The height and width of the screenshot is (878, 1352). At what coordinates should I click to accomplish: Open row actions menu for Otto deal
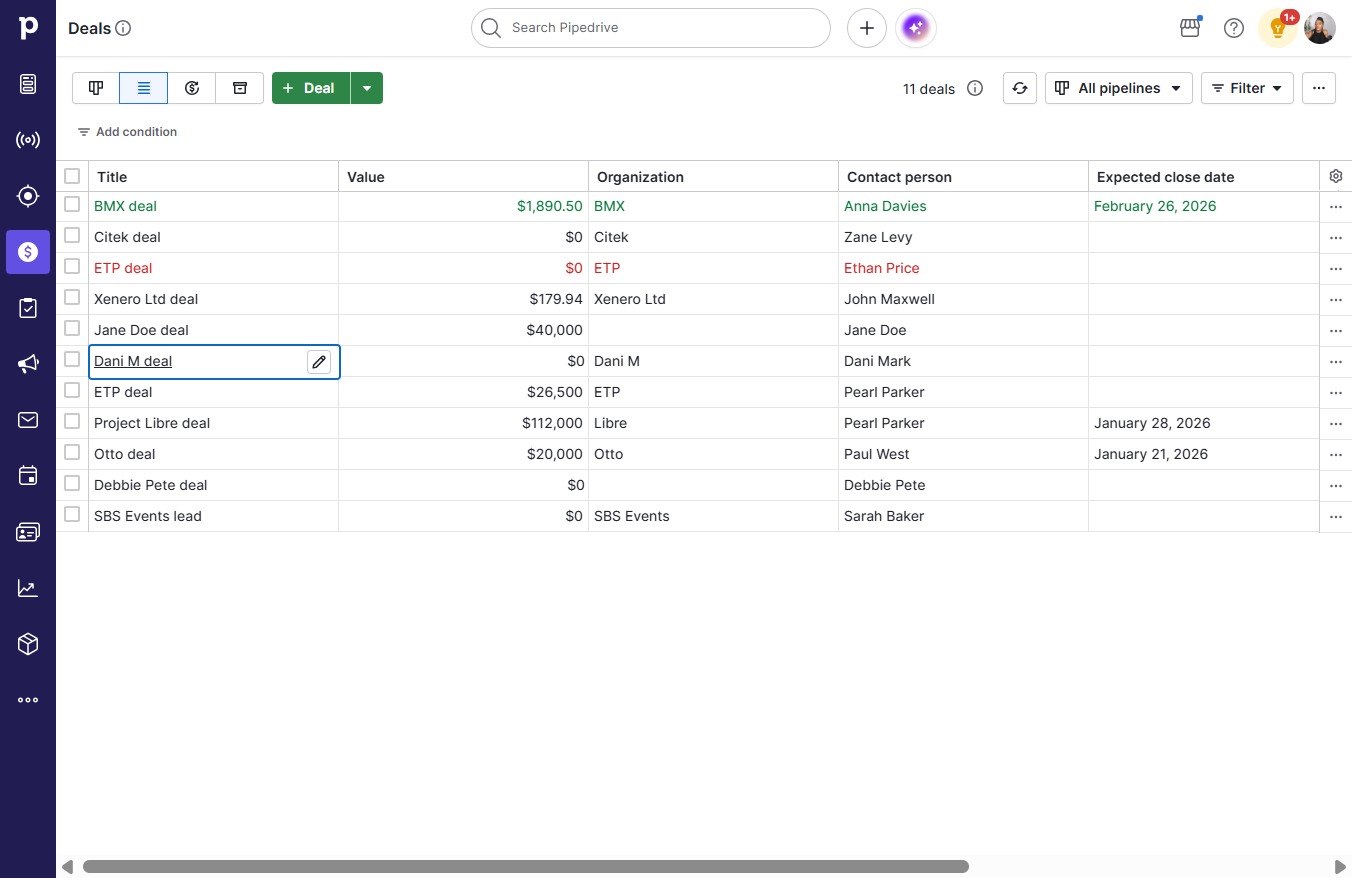[1336, 455]
